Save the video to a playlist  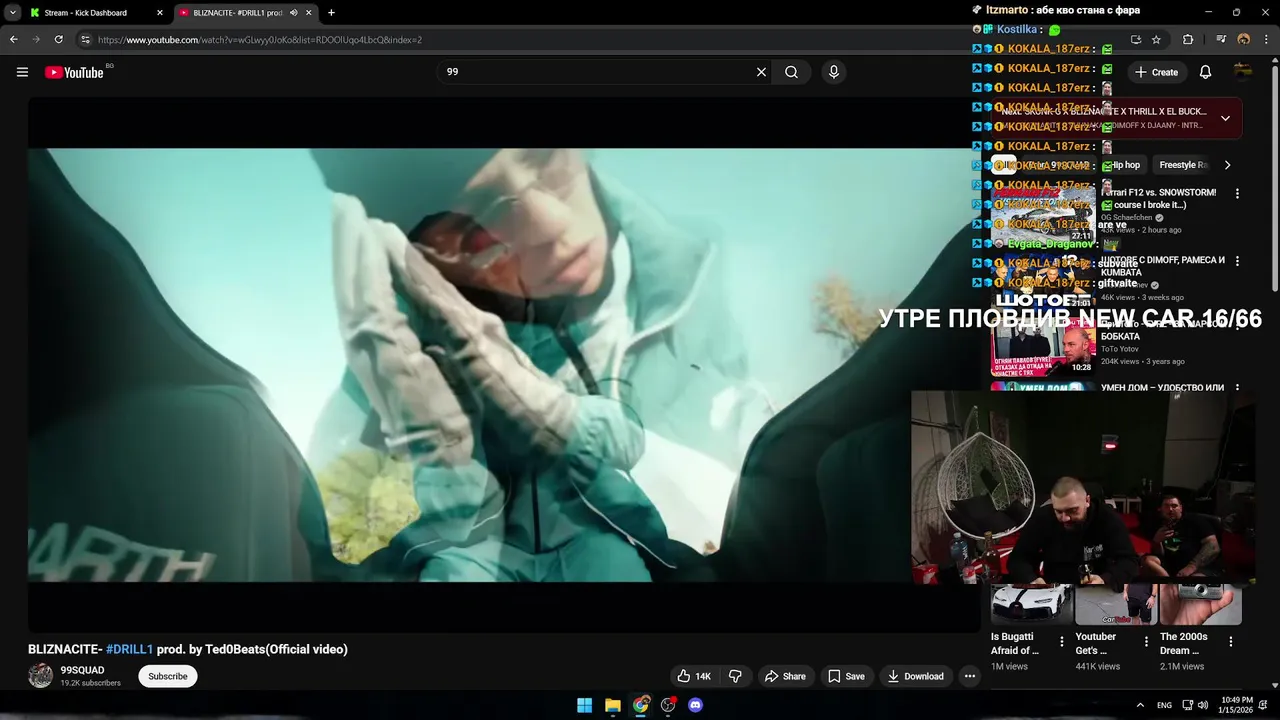click(846, 676)
